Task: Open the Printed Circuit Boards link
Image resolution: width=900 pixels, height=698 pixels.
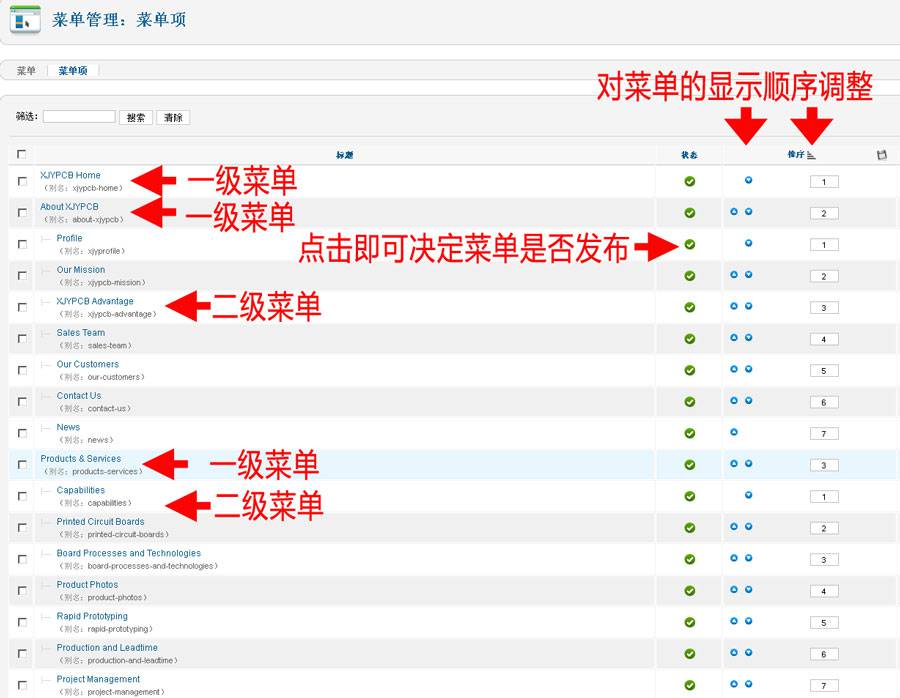Action: (x=99, y=521)
